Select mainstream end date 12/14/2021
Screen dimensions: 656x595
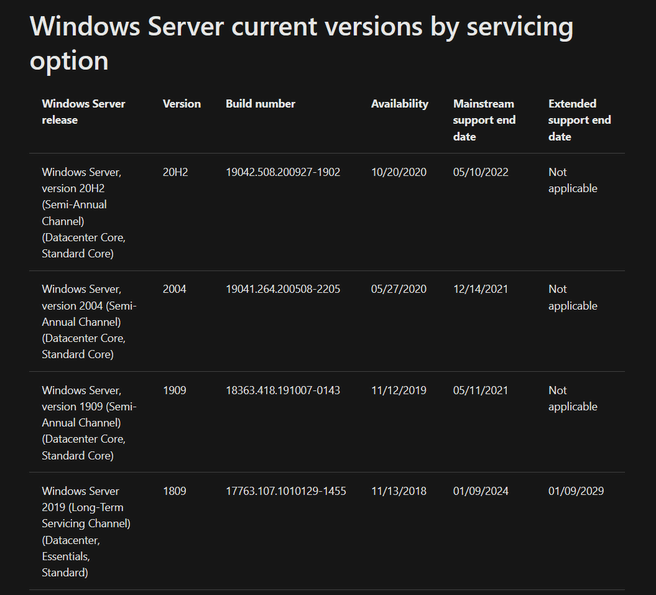pyautogui.click(x=480, y=289)
